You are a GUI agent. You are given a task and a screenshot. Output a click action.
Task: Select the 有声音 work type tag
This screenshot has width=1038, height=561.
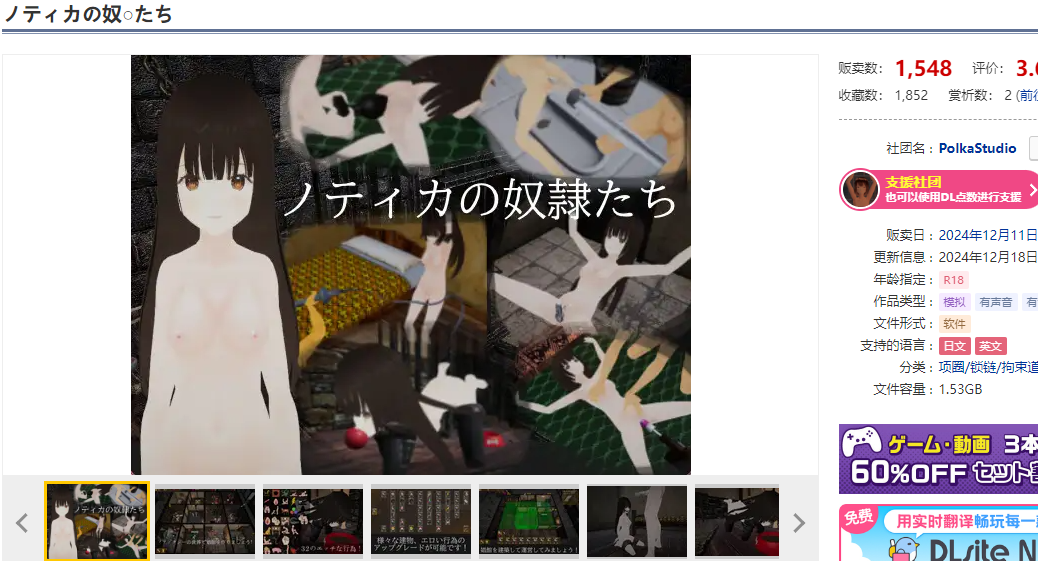coord(995,302)
